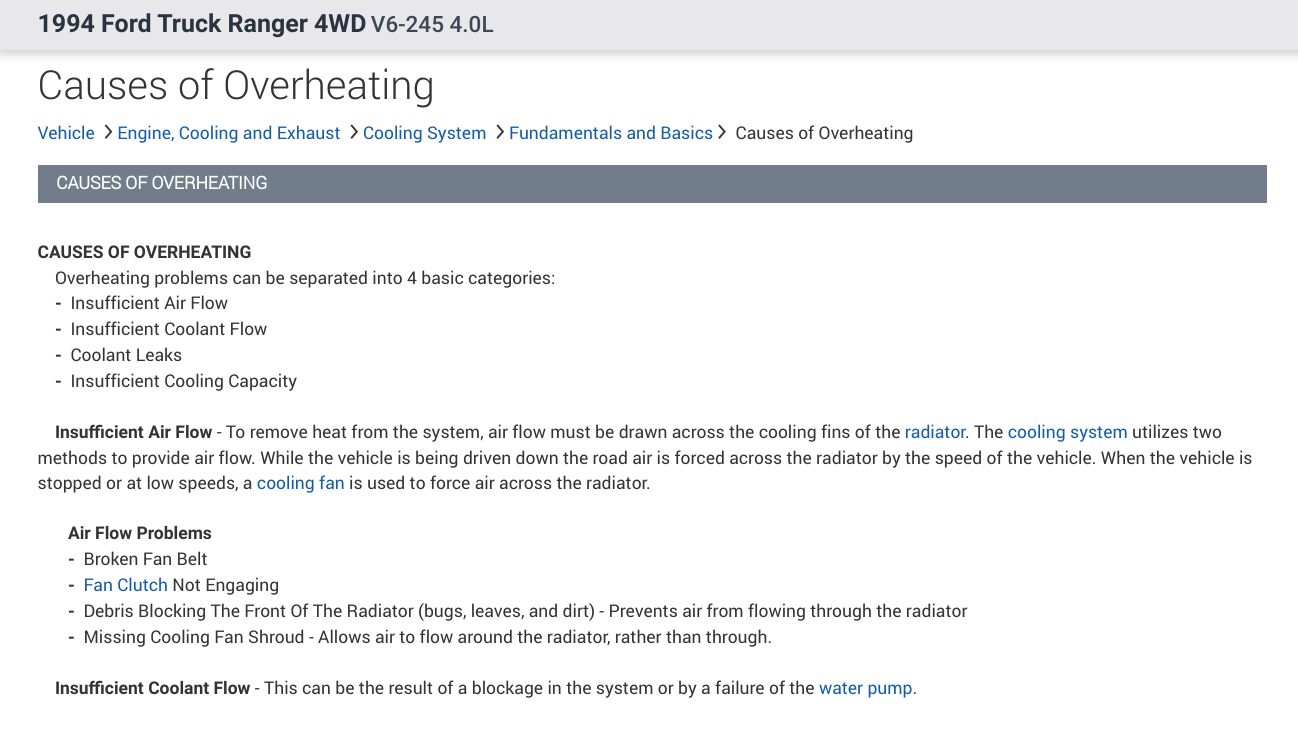The image size is (1298, 746).
Task: Click chevron after Engine, Cooling and Exhaust
Action: click(x=353, y=132)
